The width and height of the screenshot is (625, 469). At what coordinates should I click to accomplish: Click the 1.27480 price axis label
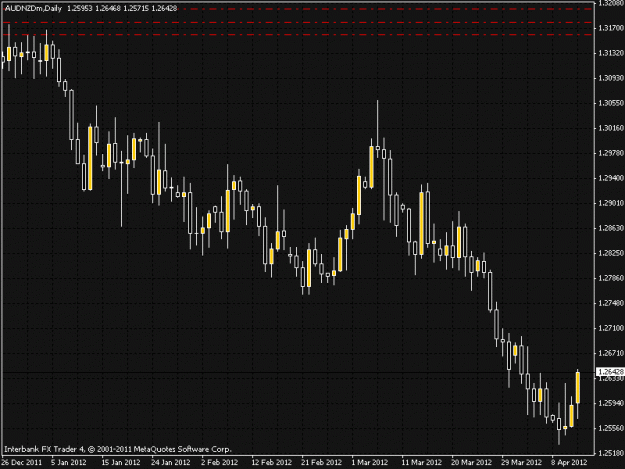(611, 303)
